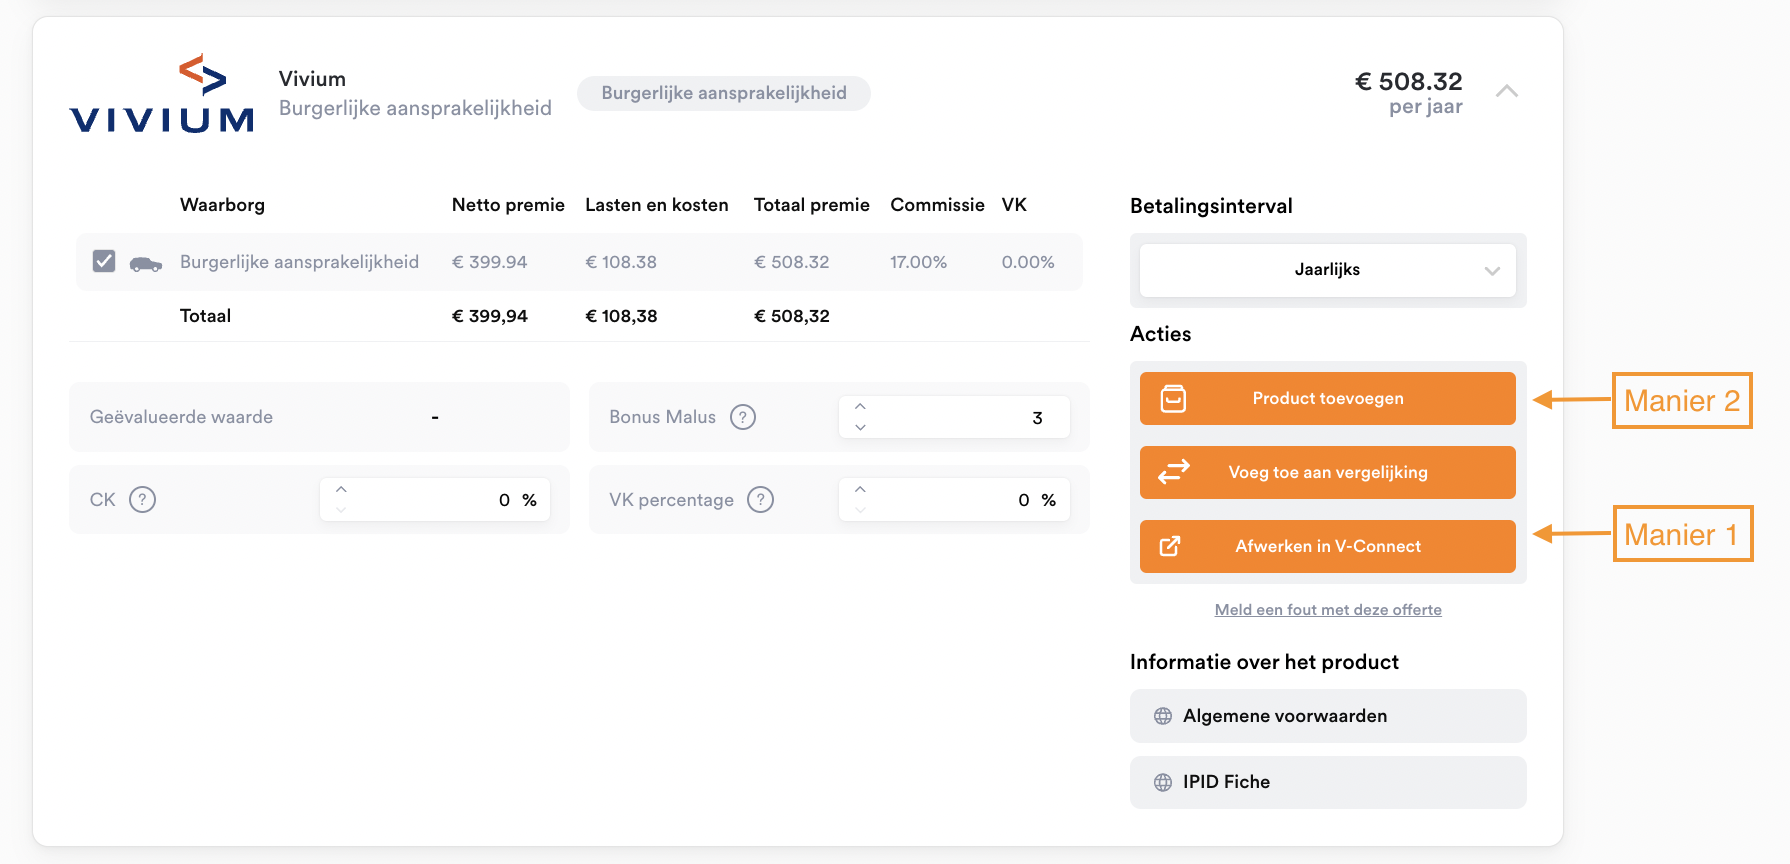Increase the VK percentage value

click(860, 489)
